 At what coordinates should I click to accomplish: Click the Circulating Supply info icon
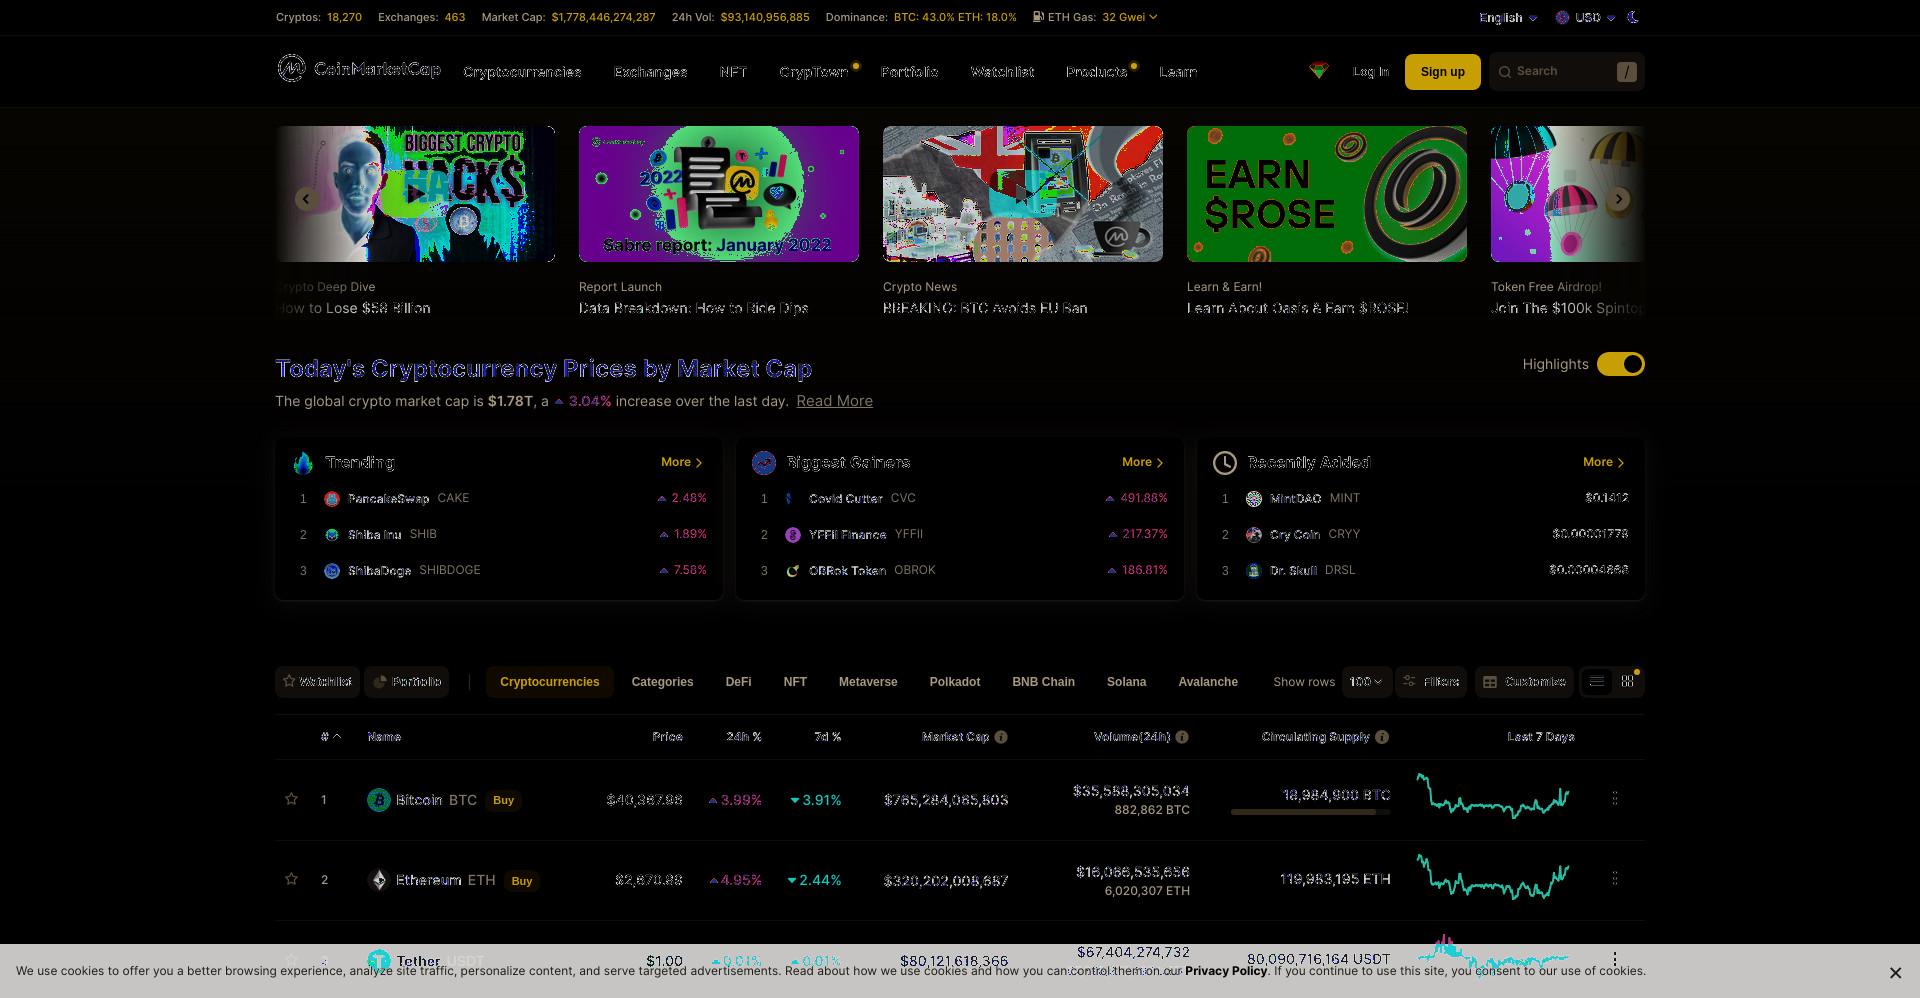[x=1382, y=737]
